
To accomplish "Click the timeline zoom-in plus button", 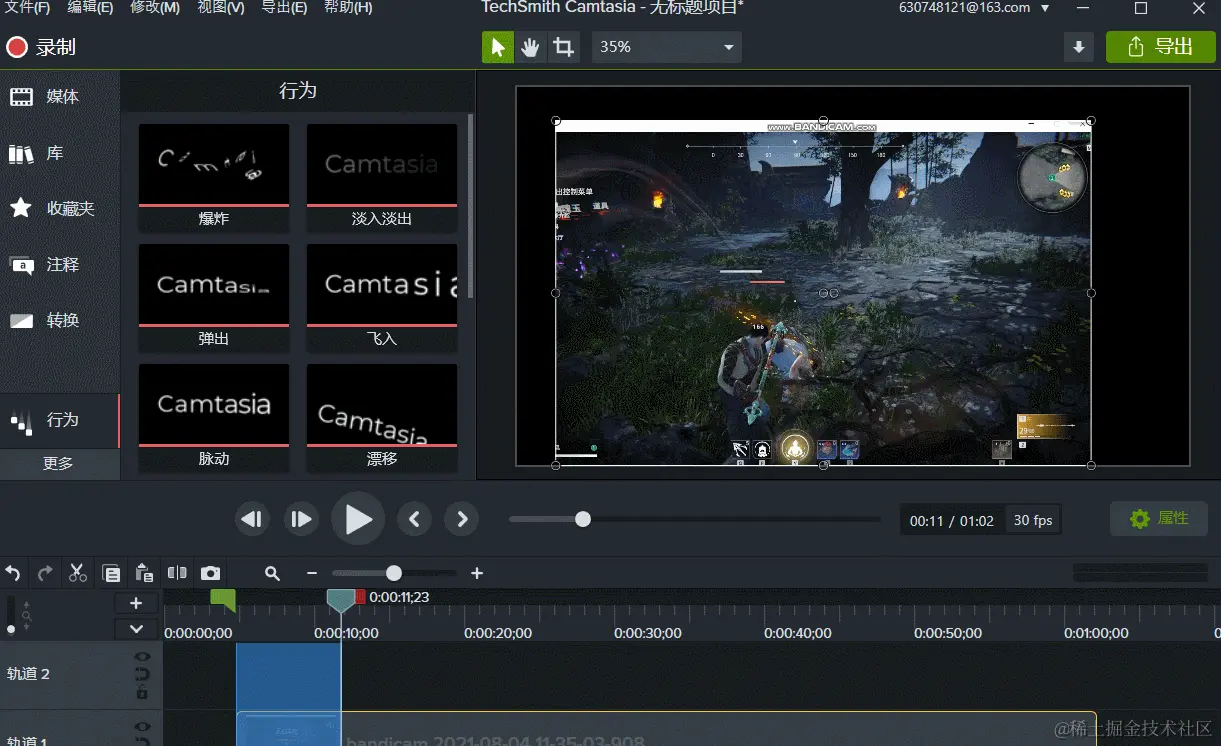I will (x=477, y=573).
